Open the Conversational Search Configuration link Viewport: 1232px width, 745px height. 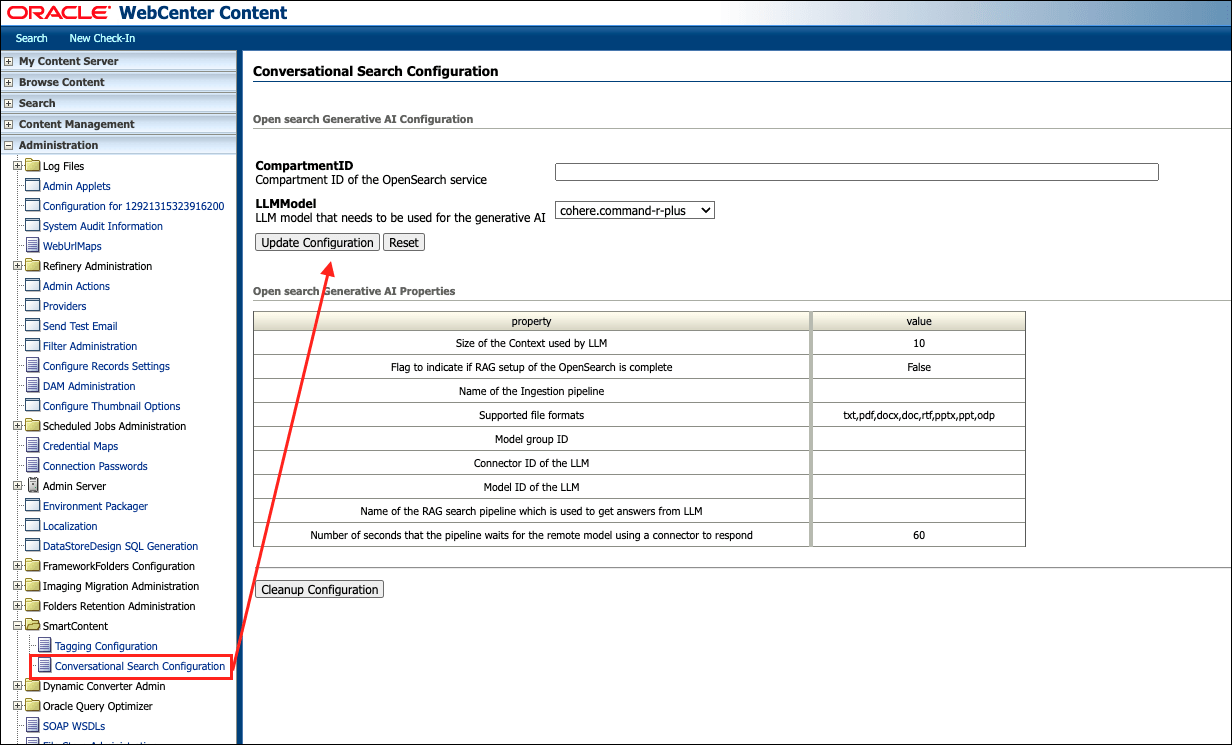[140, 666]
